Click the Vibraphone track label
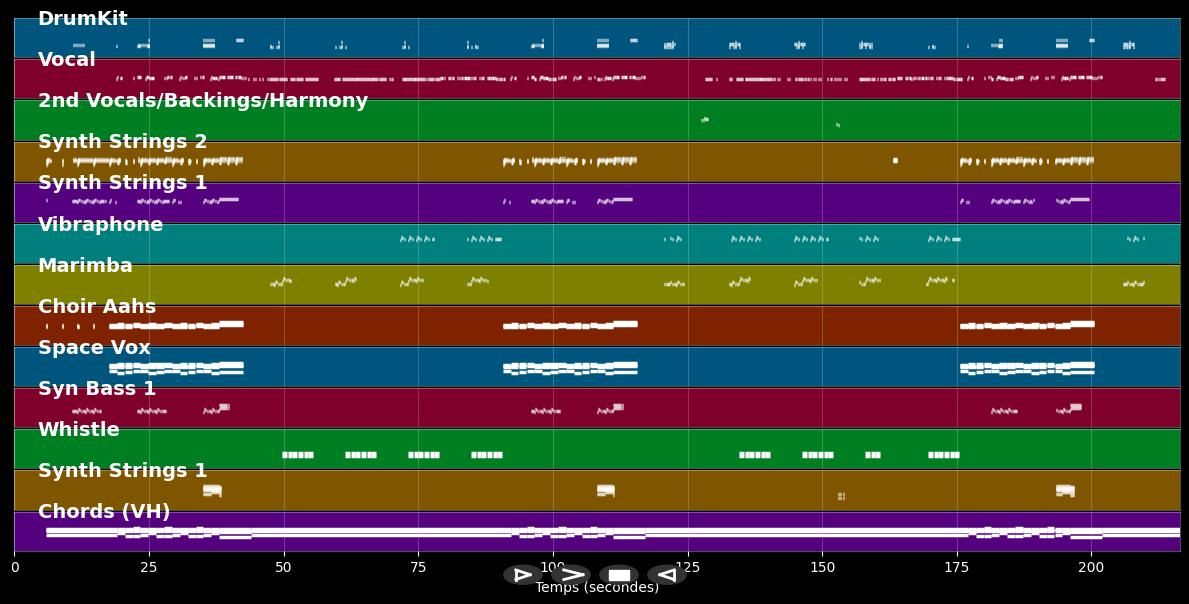1189x604 pixels. (100, 225)
